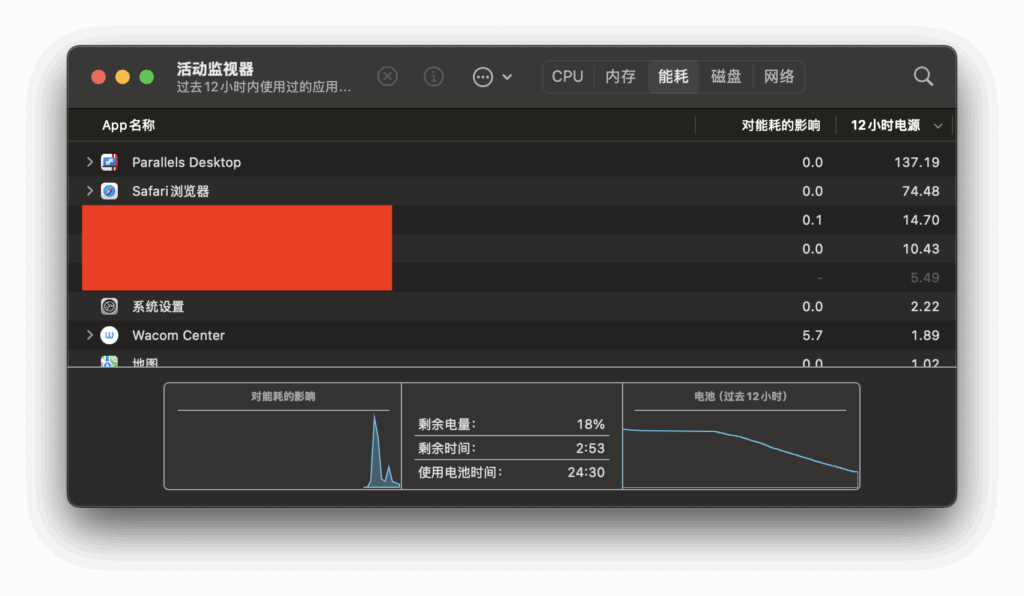
Task: Click the Wacom Center app icon
Action: [x=110, y=335]
